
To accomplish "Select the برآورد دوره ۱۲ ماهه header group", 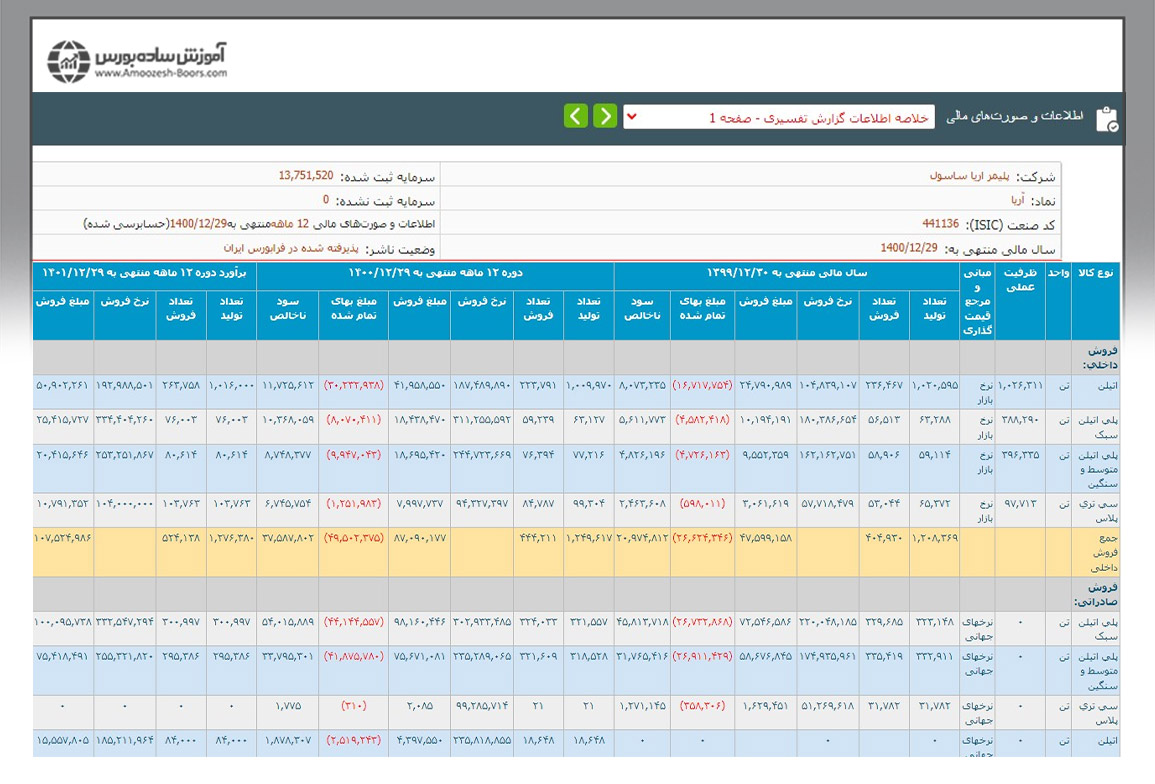I will coord(145,272).
